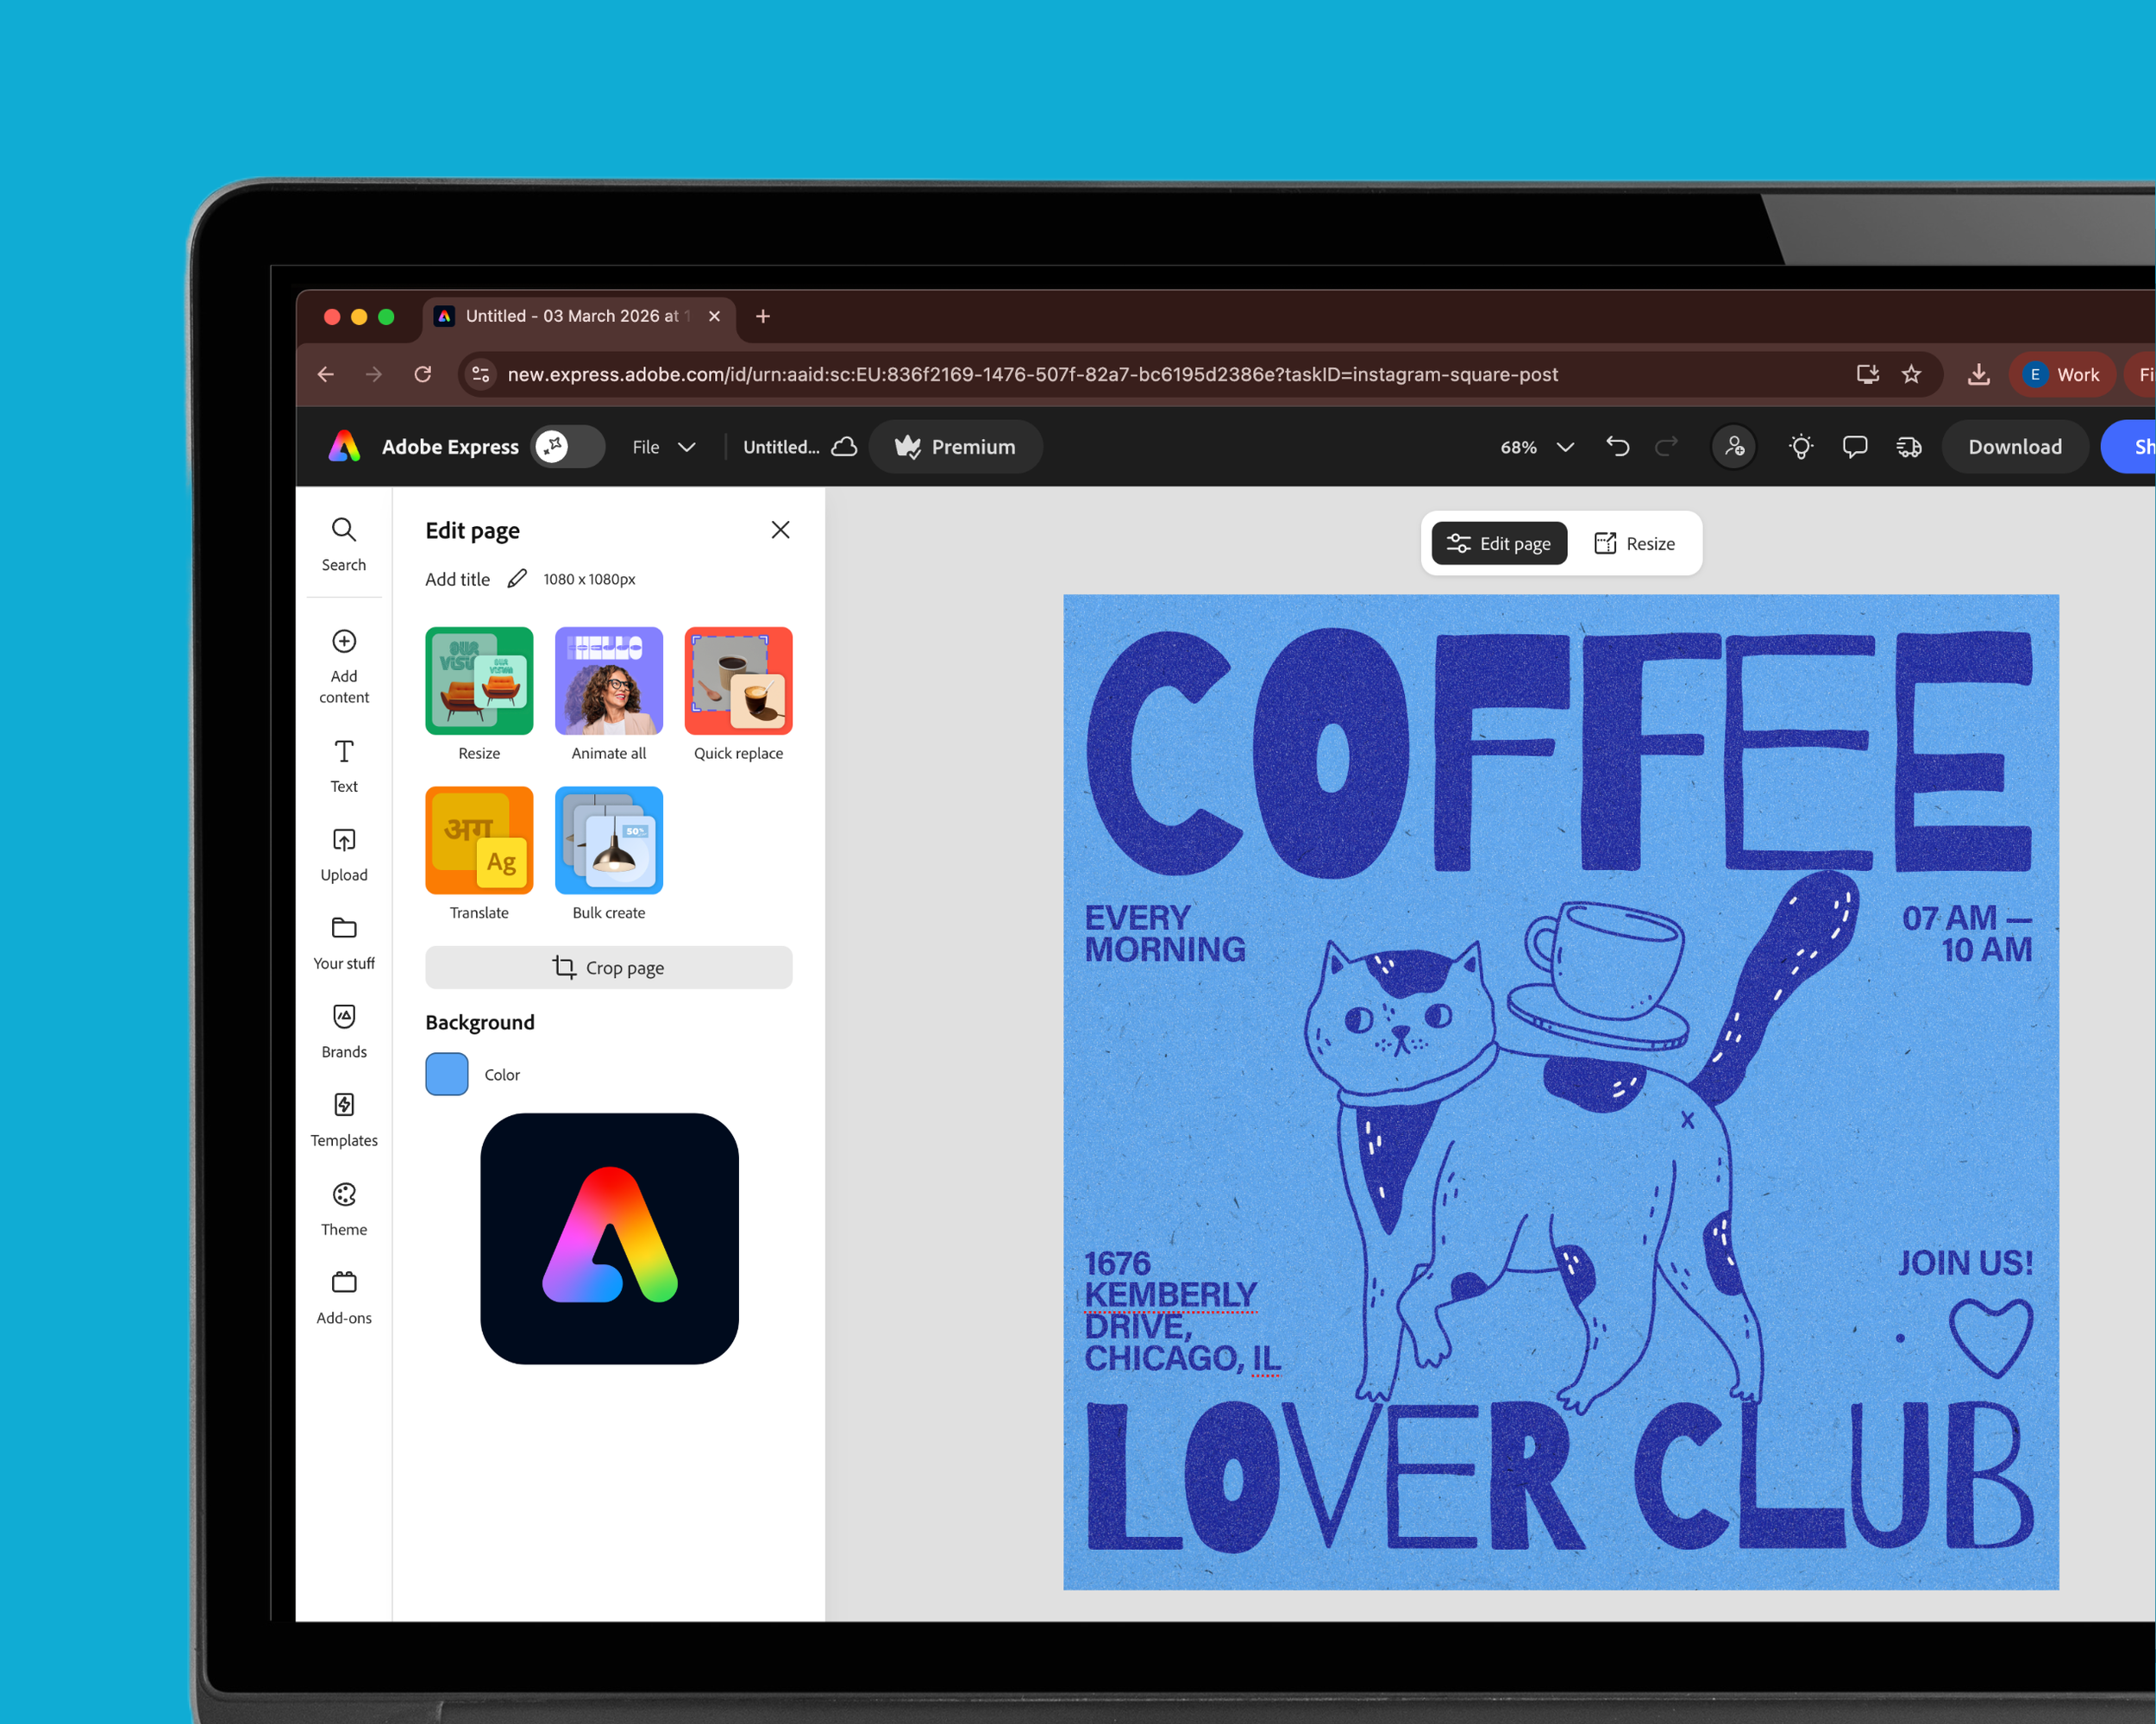Click the Crop page button
This screenshot has height=1724, width=2156.
[608, 967]
